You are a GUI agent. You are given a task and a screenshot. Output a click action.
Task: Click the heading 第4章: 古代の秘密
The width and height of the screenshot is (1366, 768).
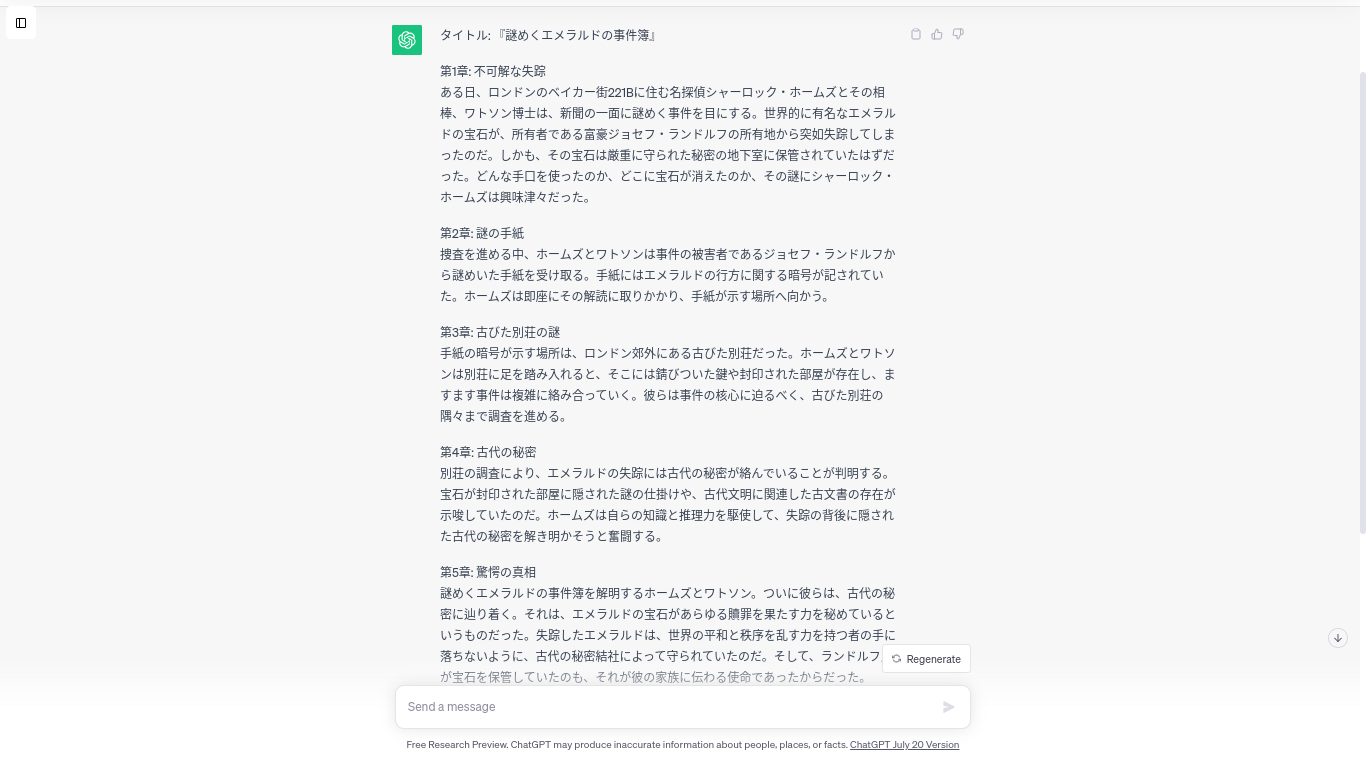coord(488,452)
